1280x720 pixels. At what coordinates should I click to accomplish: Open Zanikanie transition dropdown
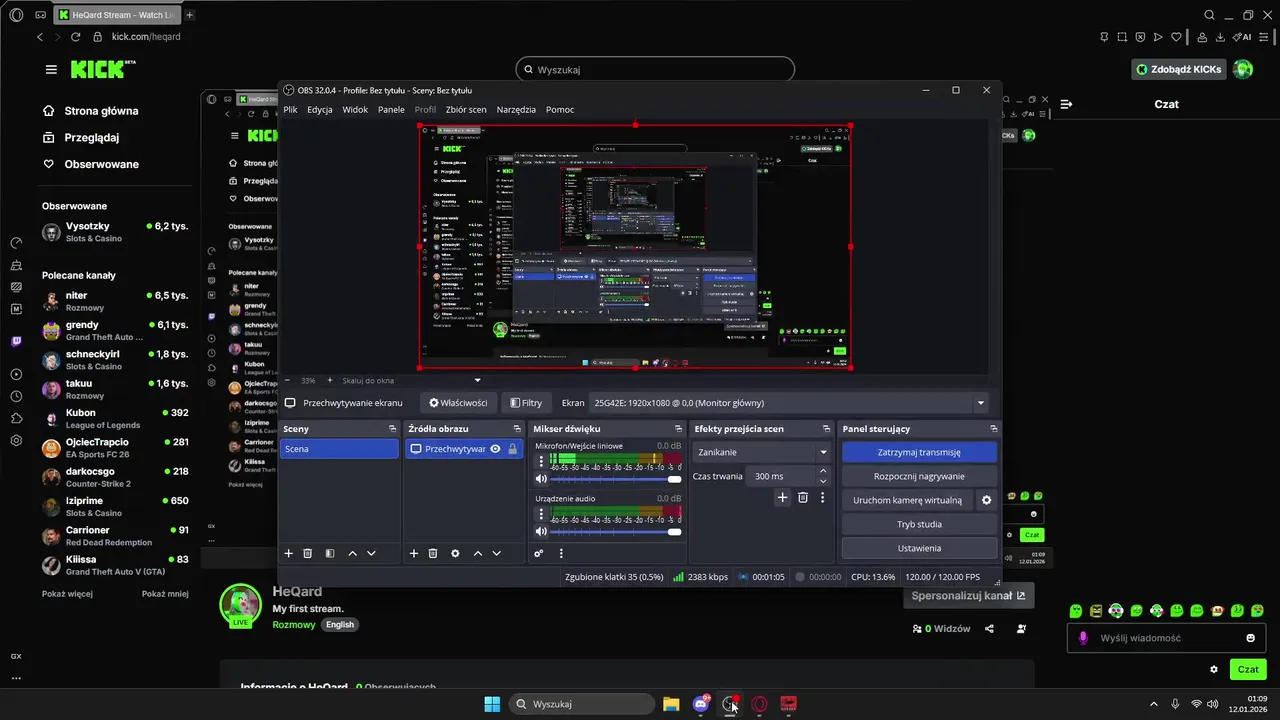pos(762,452)
